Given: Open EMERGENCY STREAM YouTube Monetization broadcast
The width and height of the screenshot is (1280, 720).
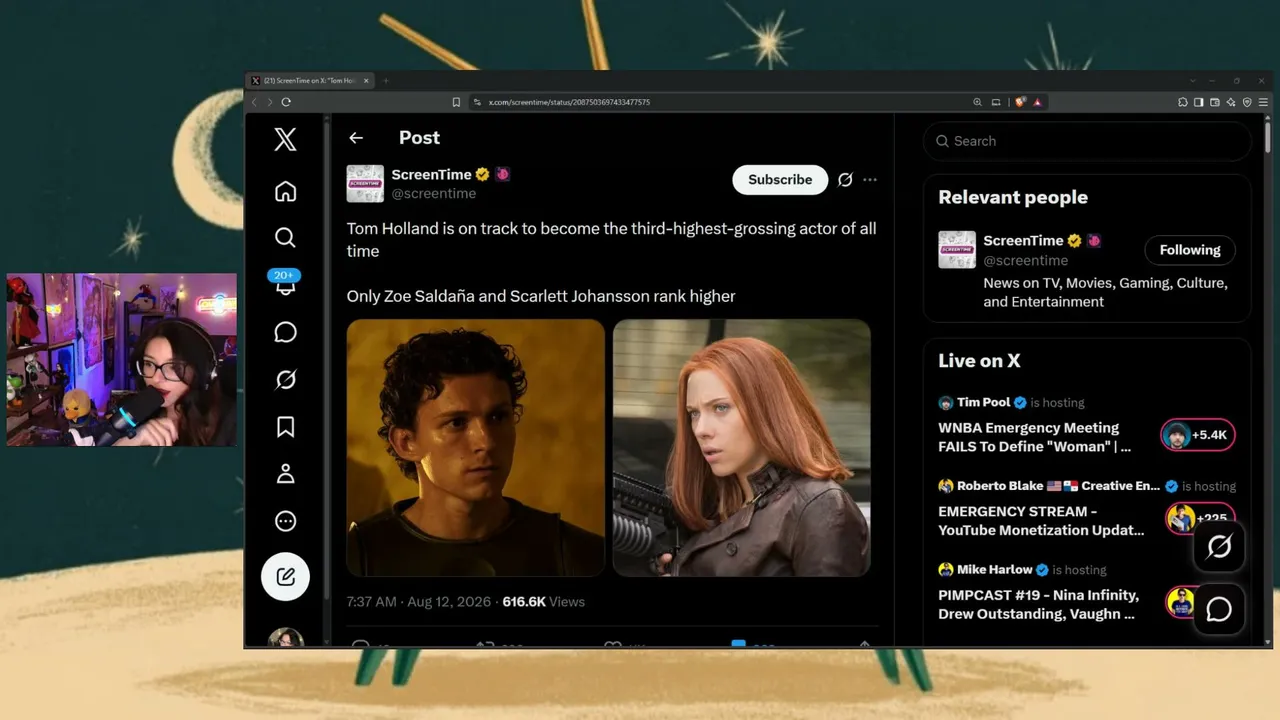Looking at the screenshot, I should pyautogui.click(x=1041, y=521).
